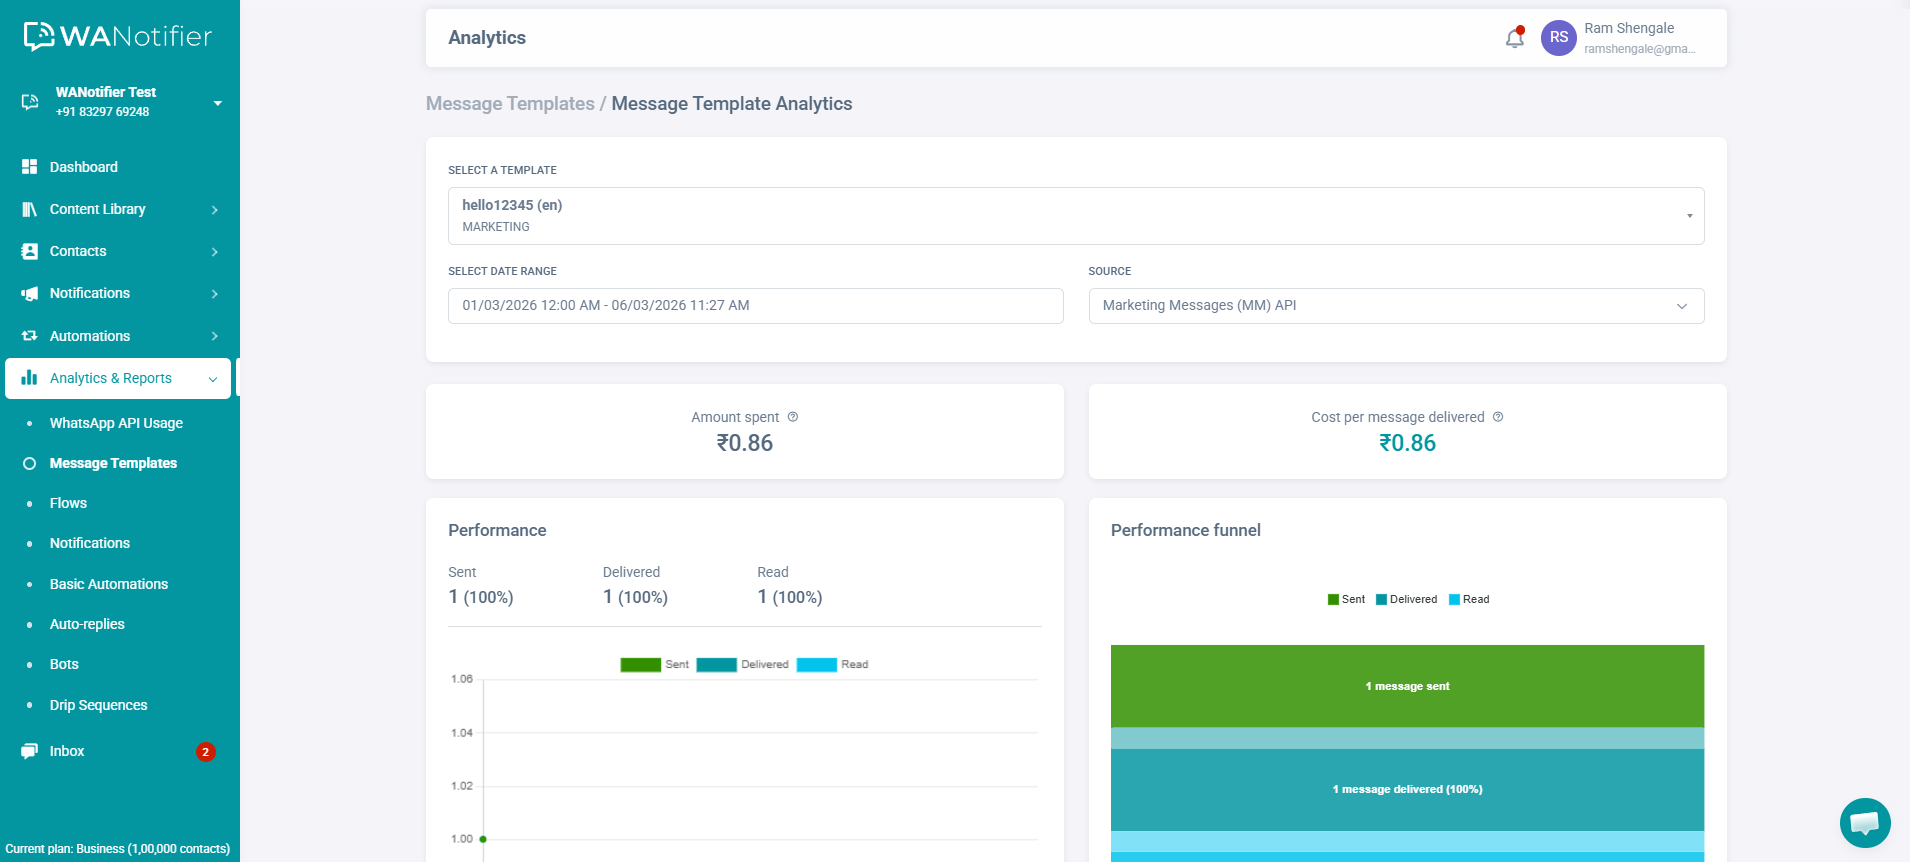This screenshot has width=1910, height=862.
Task: Click the notification bell icon
Action: (x=1514, y=38)
